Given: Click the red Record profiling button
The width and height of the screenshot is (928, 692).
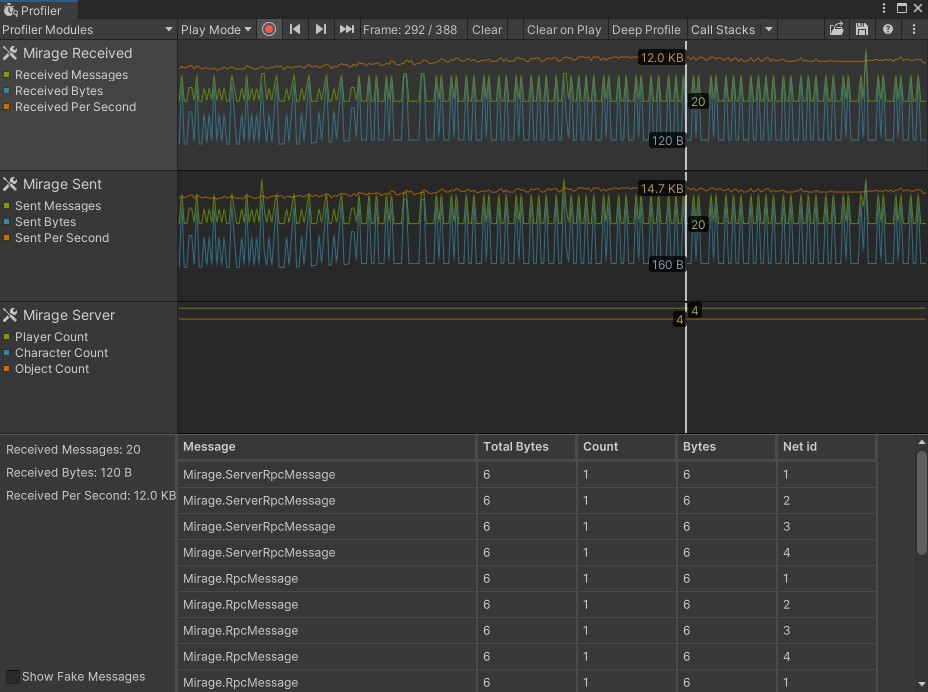Looking at the screenshot, I should coord(269,30).
